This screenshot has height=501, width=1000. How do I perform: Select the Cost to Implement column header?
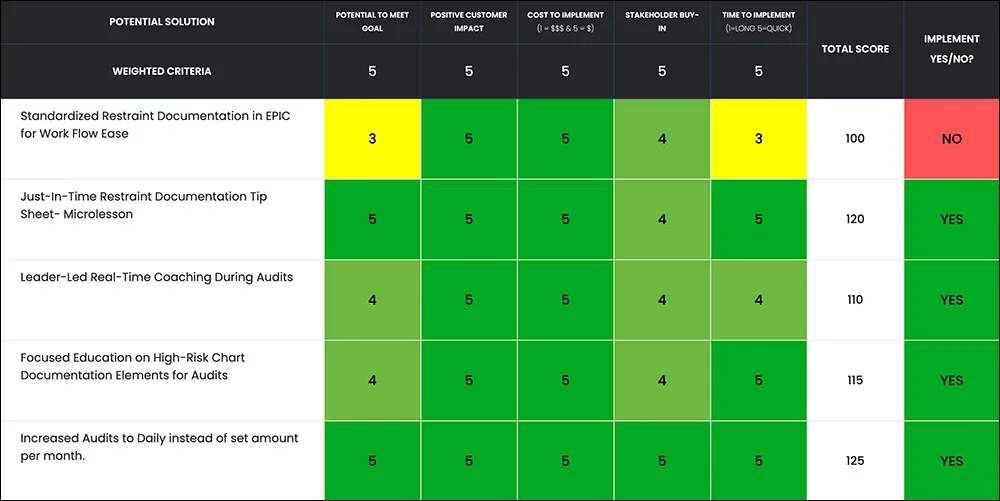point(565,22)
